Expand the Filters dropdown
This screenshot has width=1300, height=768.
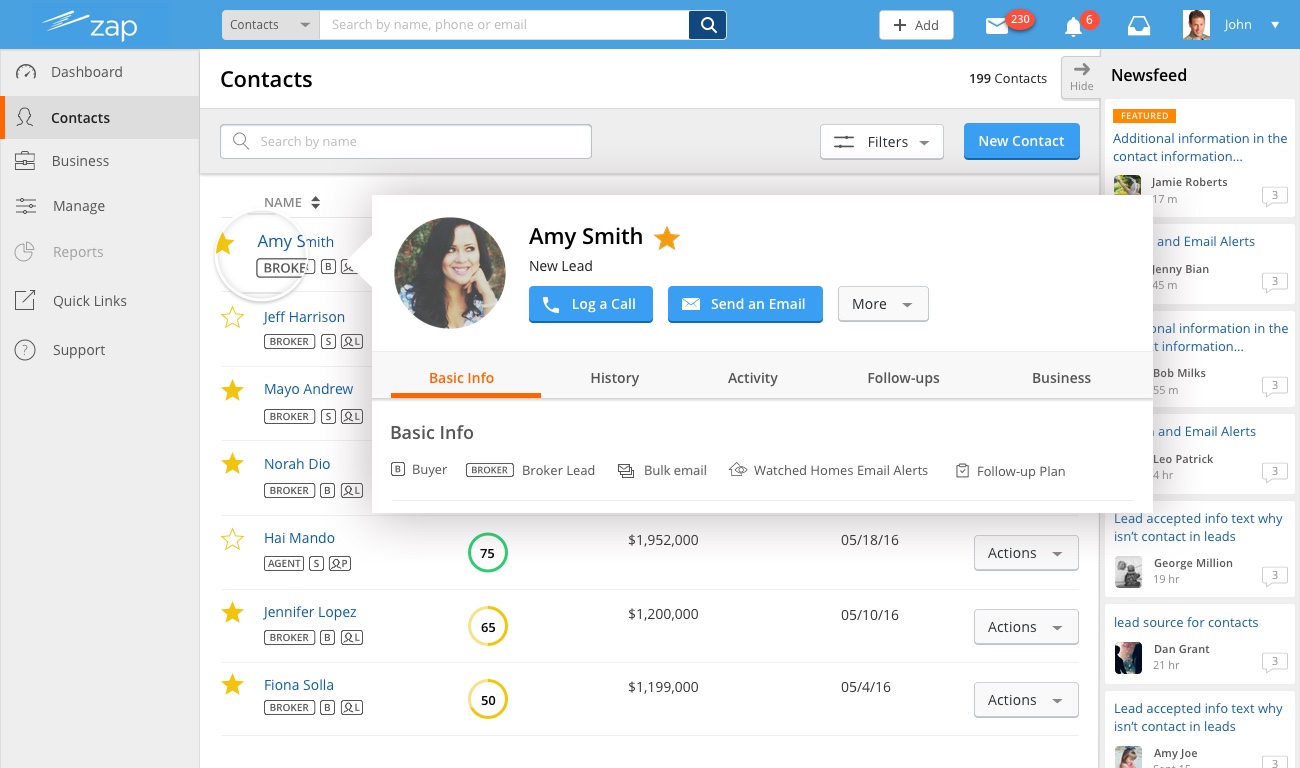click(x=881, y=142)
